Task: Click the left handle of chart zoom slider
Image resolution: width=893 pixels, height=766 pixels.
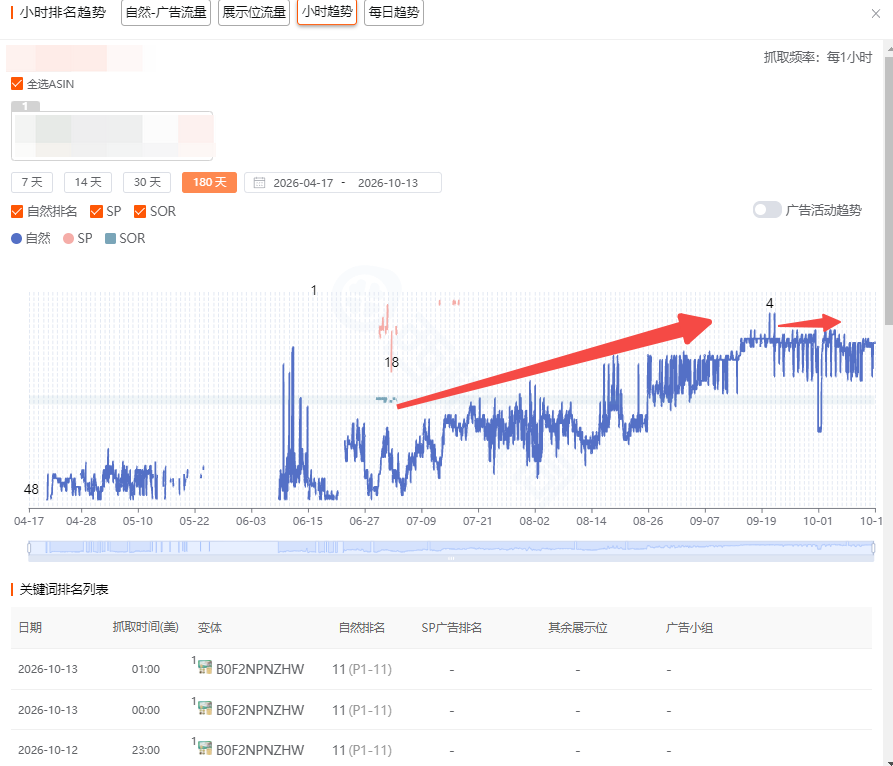Action: (x=29, y=548)
